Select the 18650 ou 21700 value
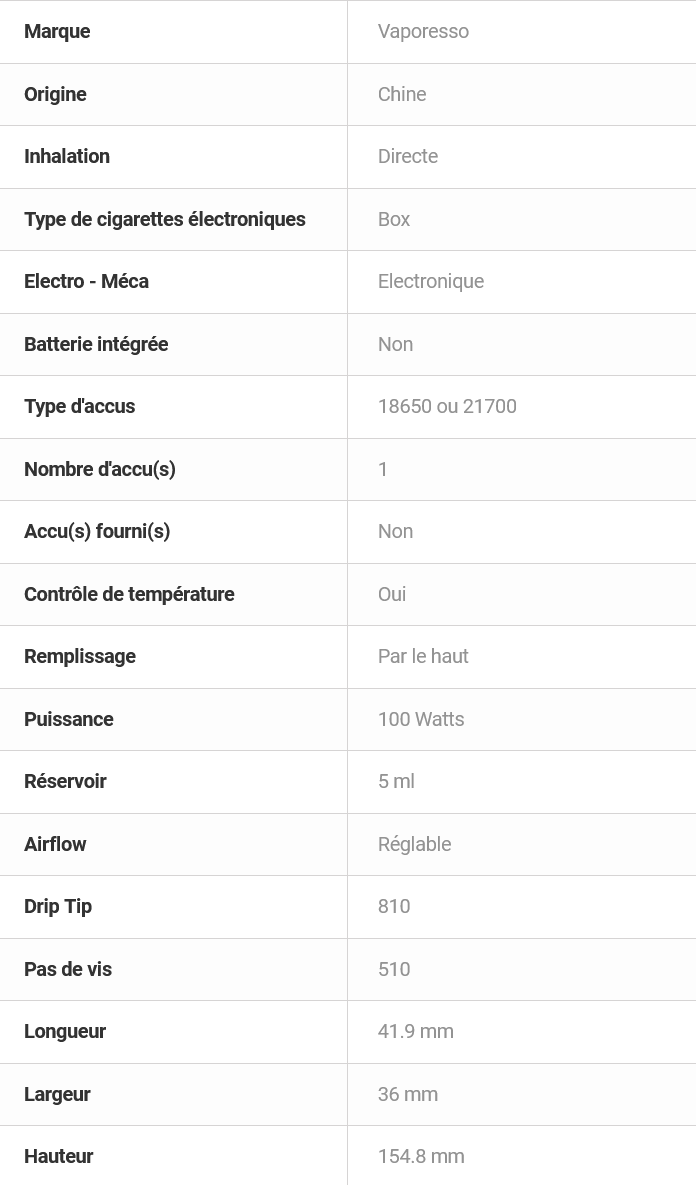 [447, 406]
